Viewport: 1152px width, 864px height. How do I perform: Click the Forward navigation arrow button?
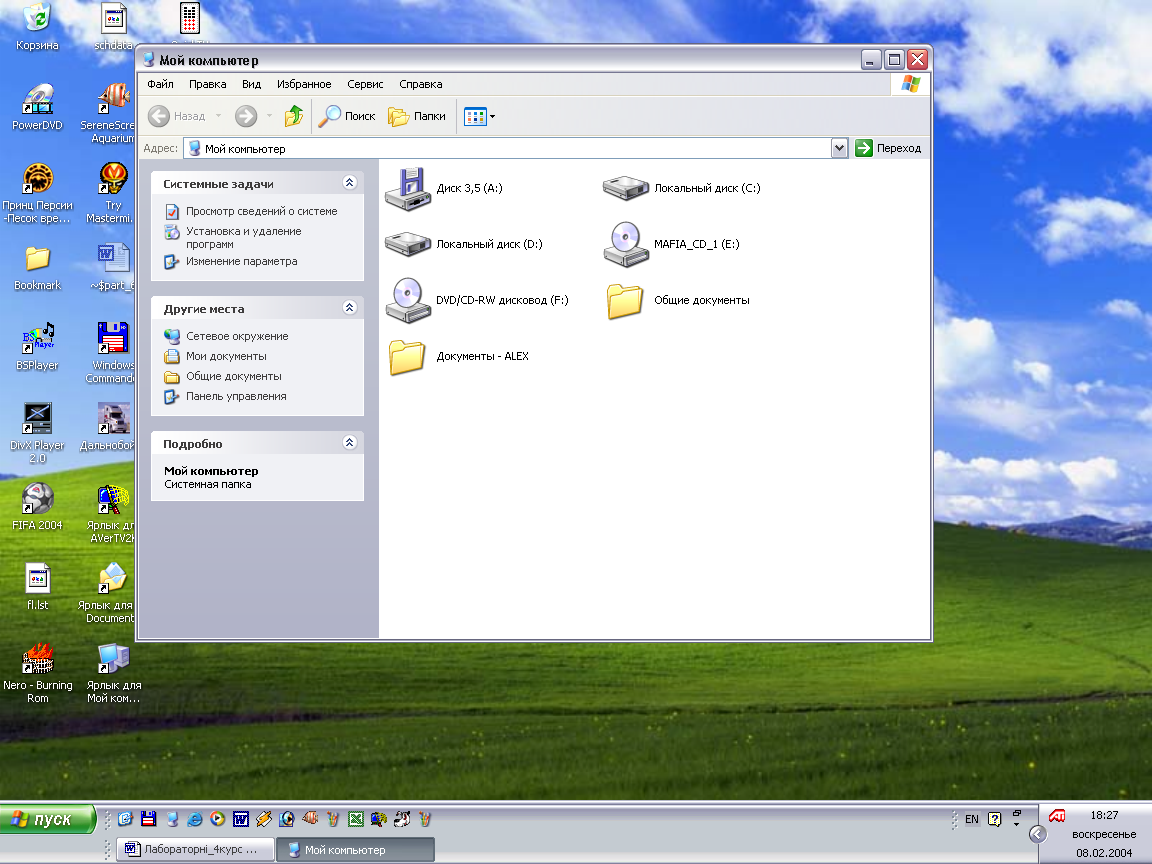246,116
